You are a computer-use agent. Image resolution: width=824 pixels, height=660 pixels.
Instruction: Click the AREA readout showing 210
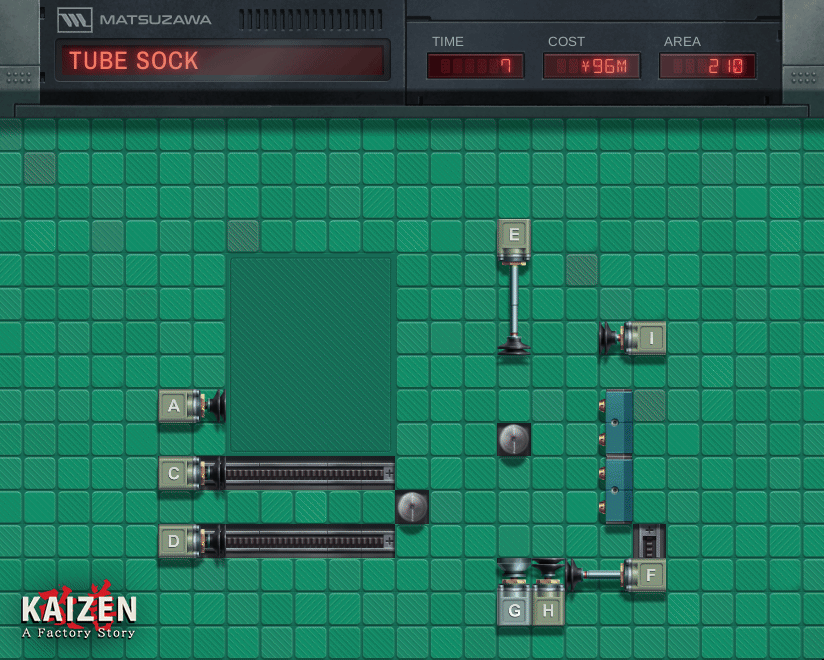[708, 66]
